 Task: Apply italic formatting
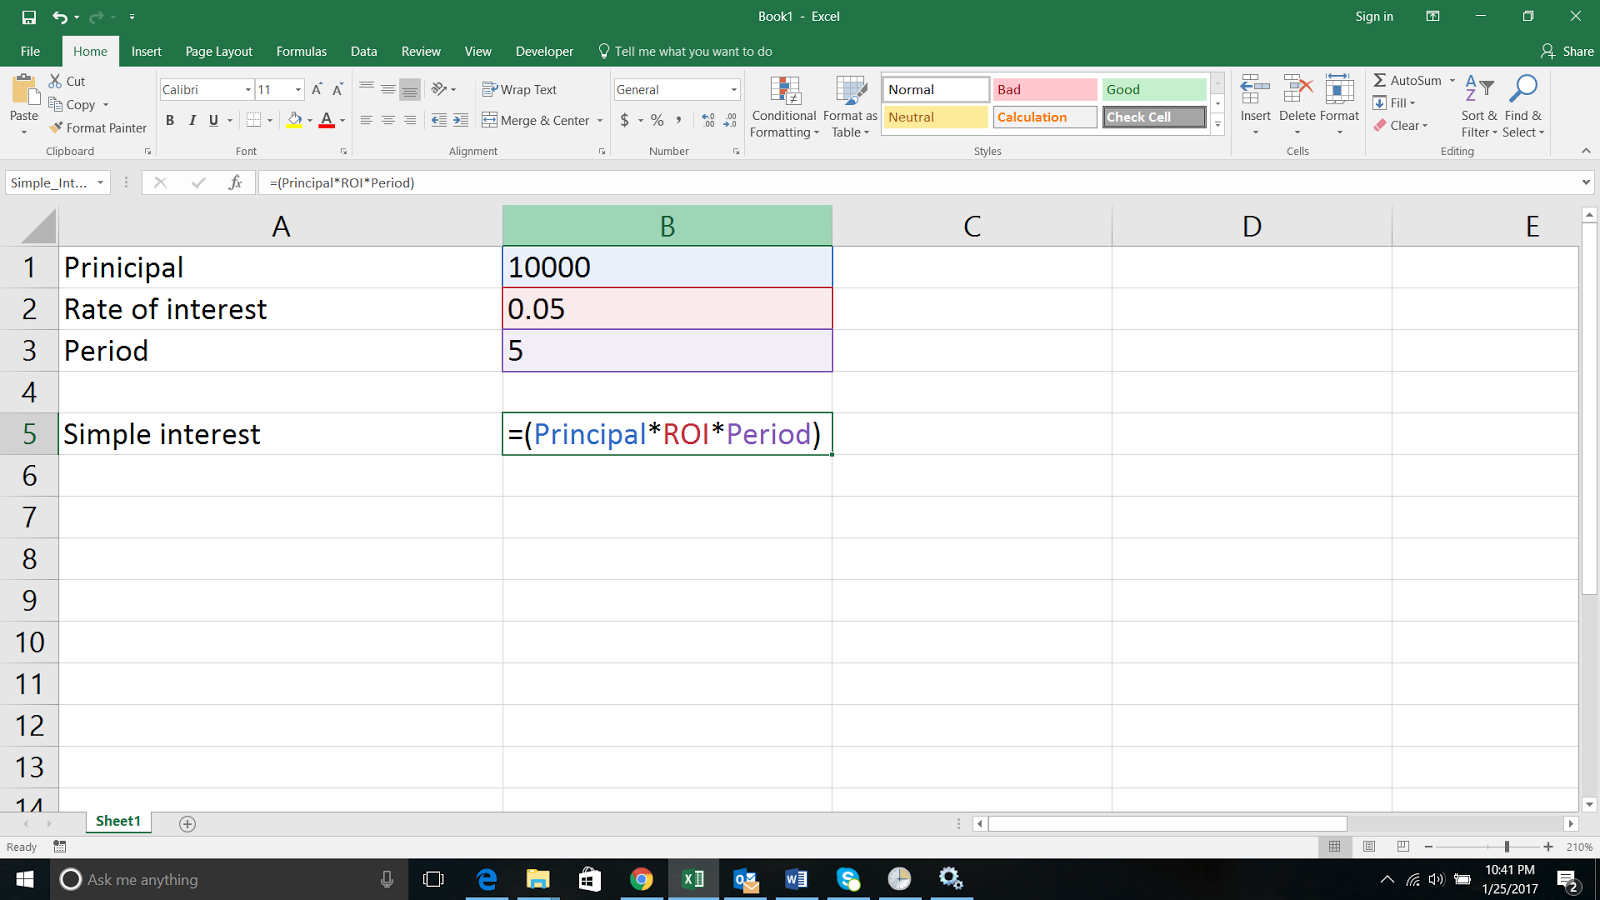[192, 120]
